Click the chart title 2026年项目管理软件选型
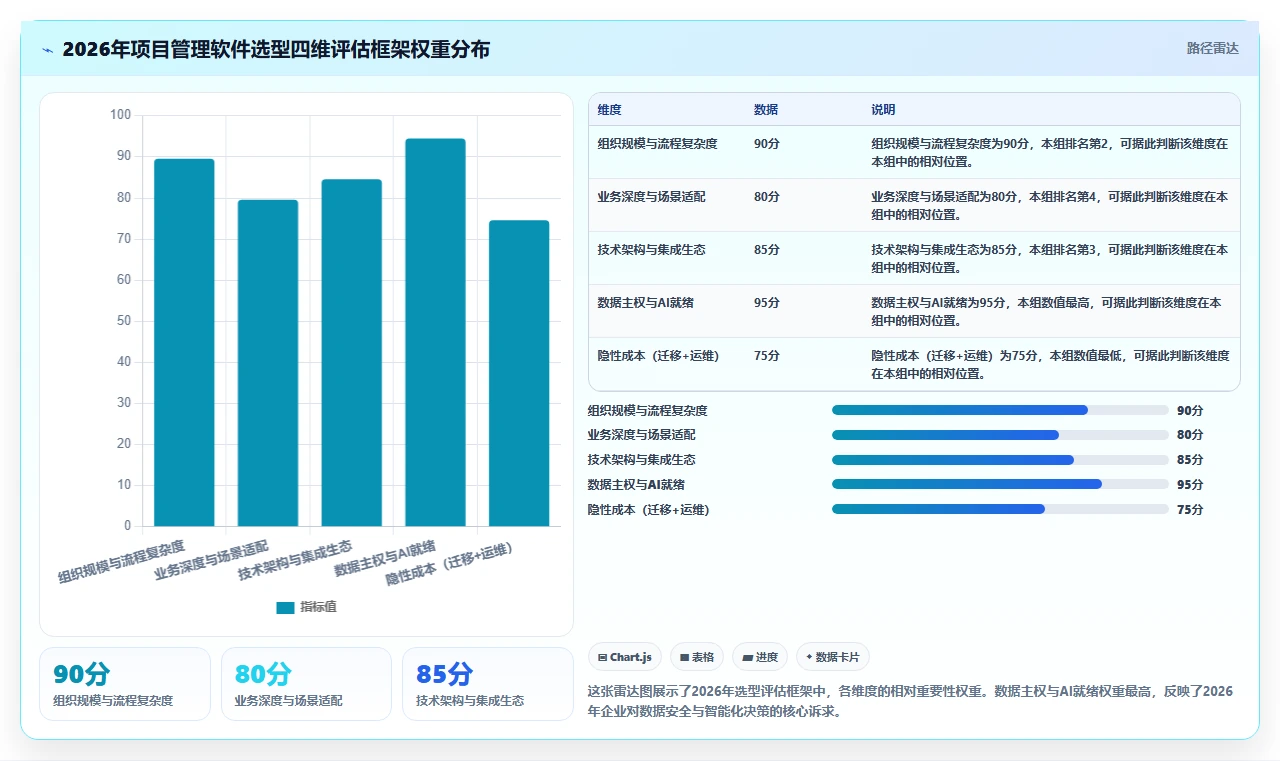Image resolution: width=1280 pixels, height=761 pixels. pos(276,49)
